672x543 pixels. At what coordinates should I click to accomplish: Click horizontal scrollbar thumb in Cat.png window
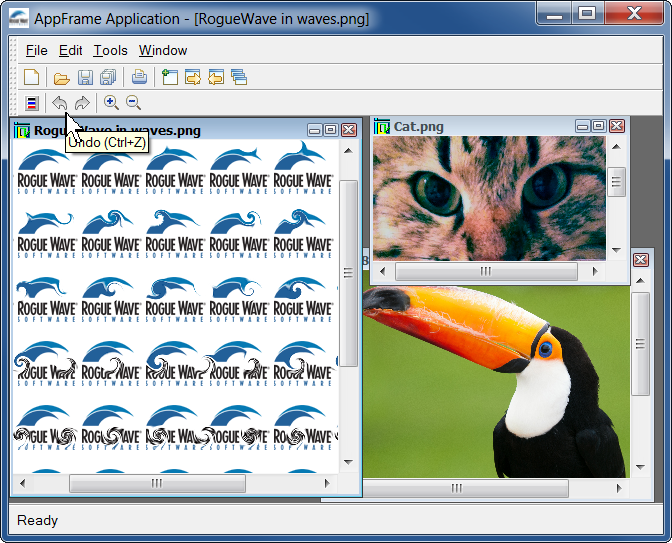click(486, 271)
